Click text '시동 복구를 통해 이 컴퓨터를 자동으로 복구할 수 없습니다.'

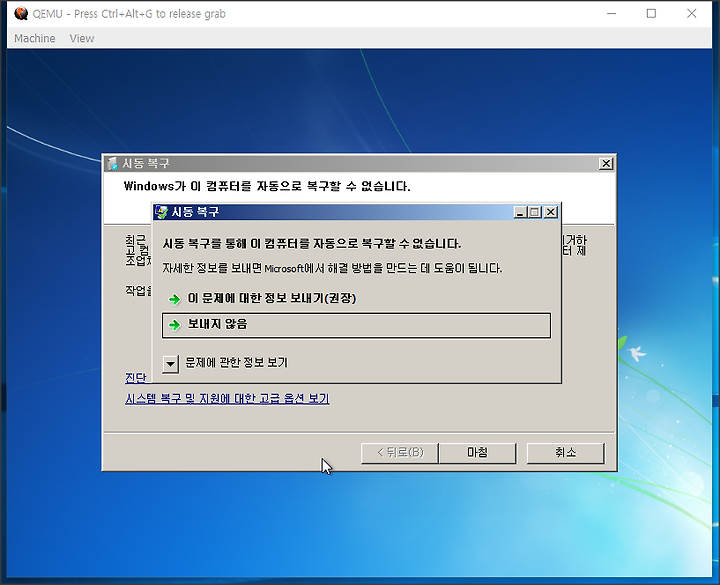312,243
